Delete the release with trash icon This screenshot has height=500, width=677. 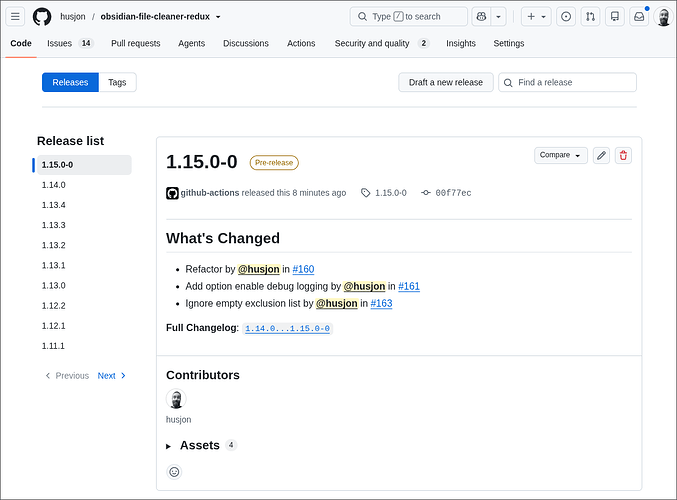(x=623, y=155)
